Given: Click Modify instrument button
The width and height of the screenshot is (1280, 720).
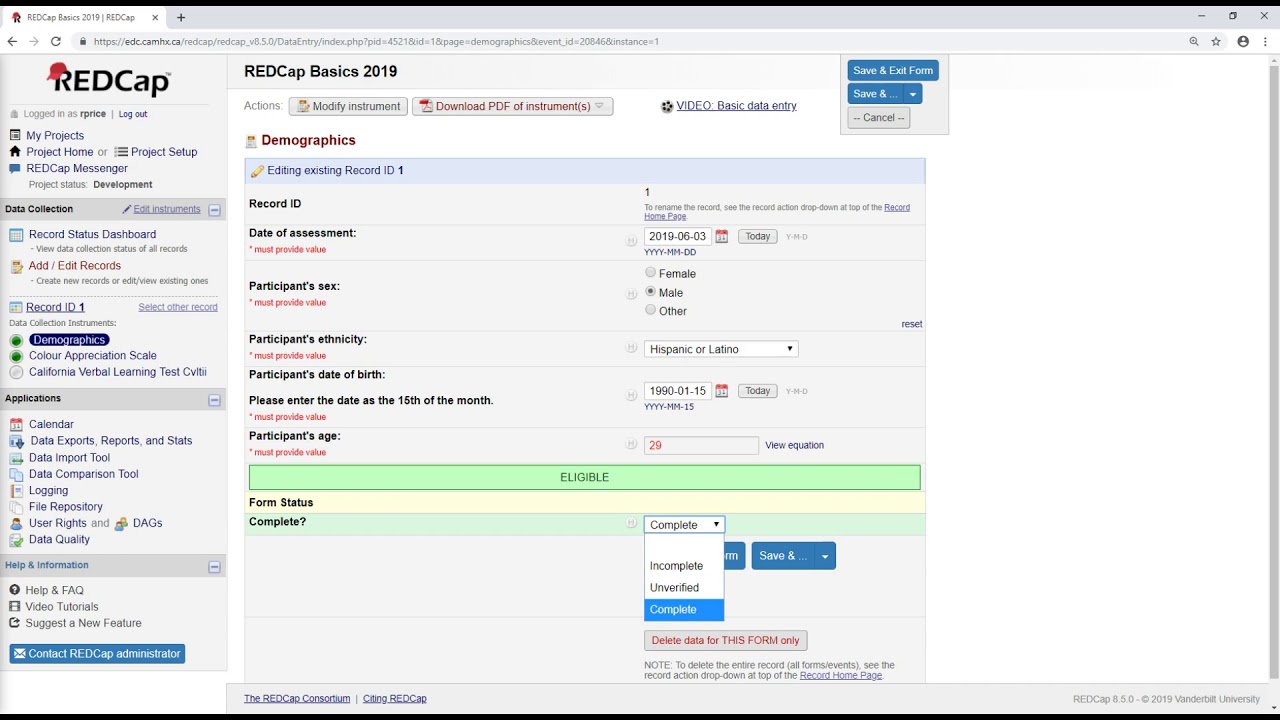Looking at the screenshot, I should (x=348, y=106).
